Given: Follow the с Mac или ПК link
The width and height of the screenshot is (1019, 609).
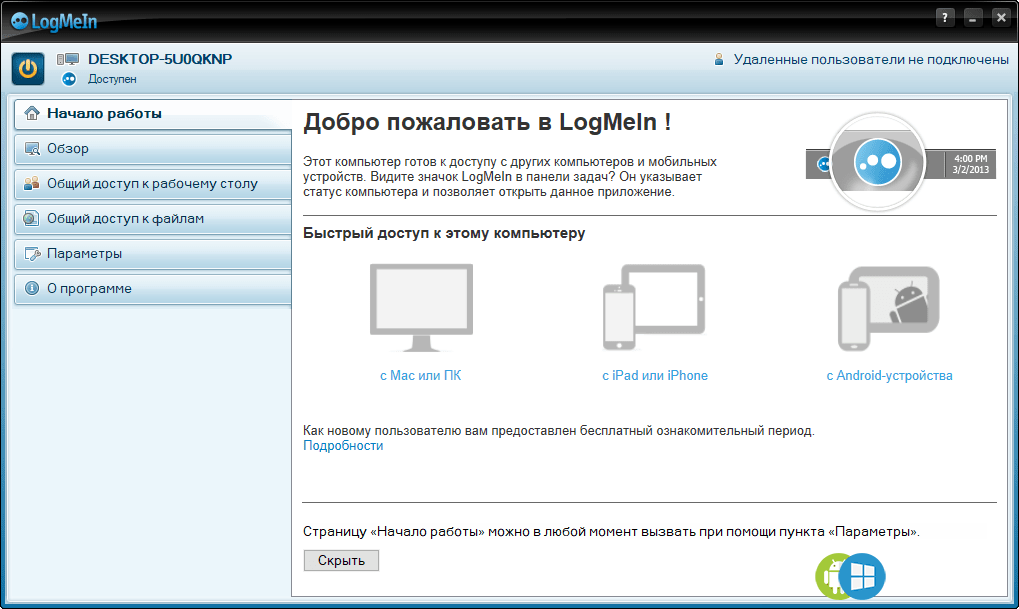Looking at the screenshot, I should [x=420, y=376].
